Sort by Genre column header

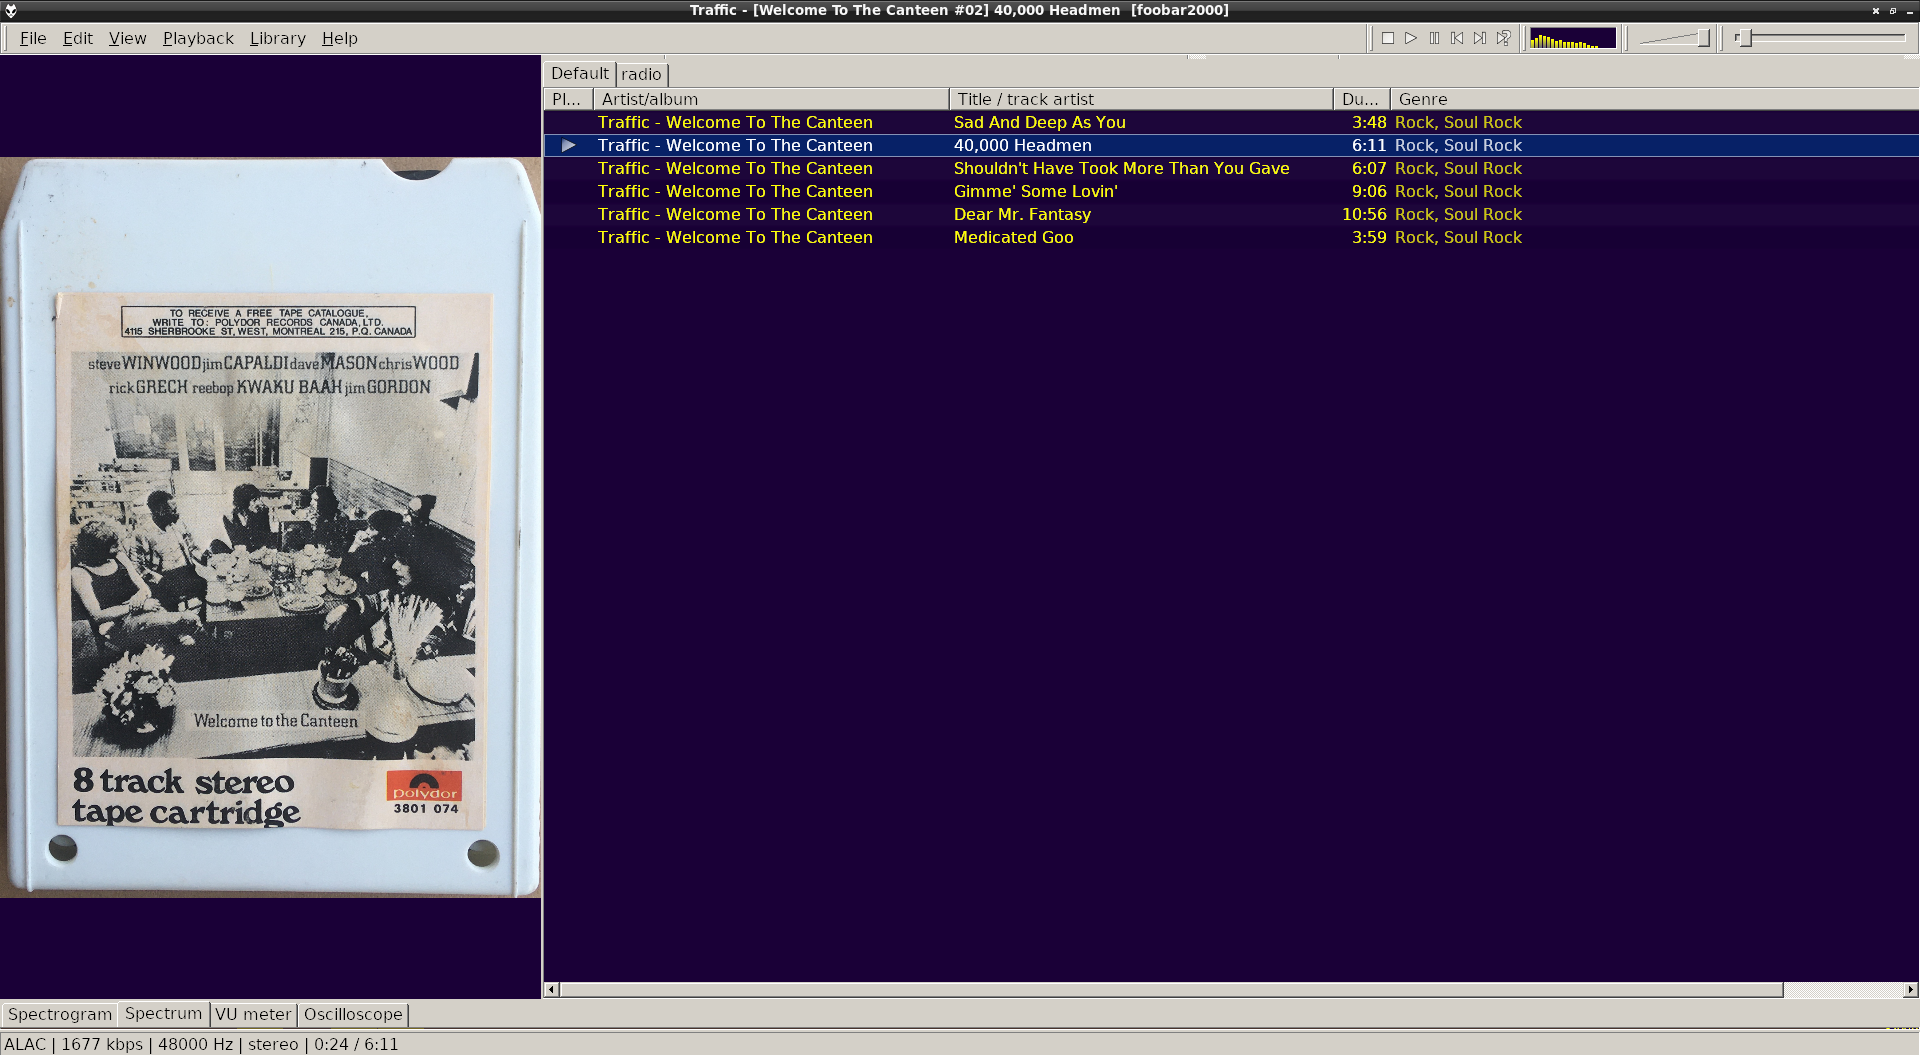[1654, 99]
